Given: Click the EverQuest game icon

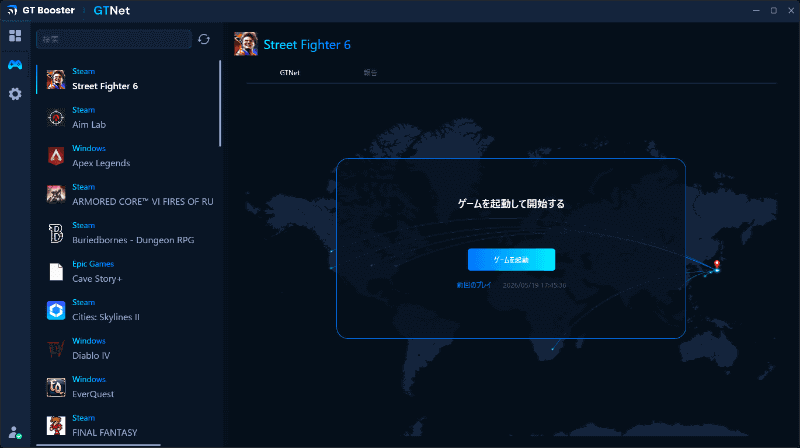Looking at the screenshot, I should point(56,387).
